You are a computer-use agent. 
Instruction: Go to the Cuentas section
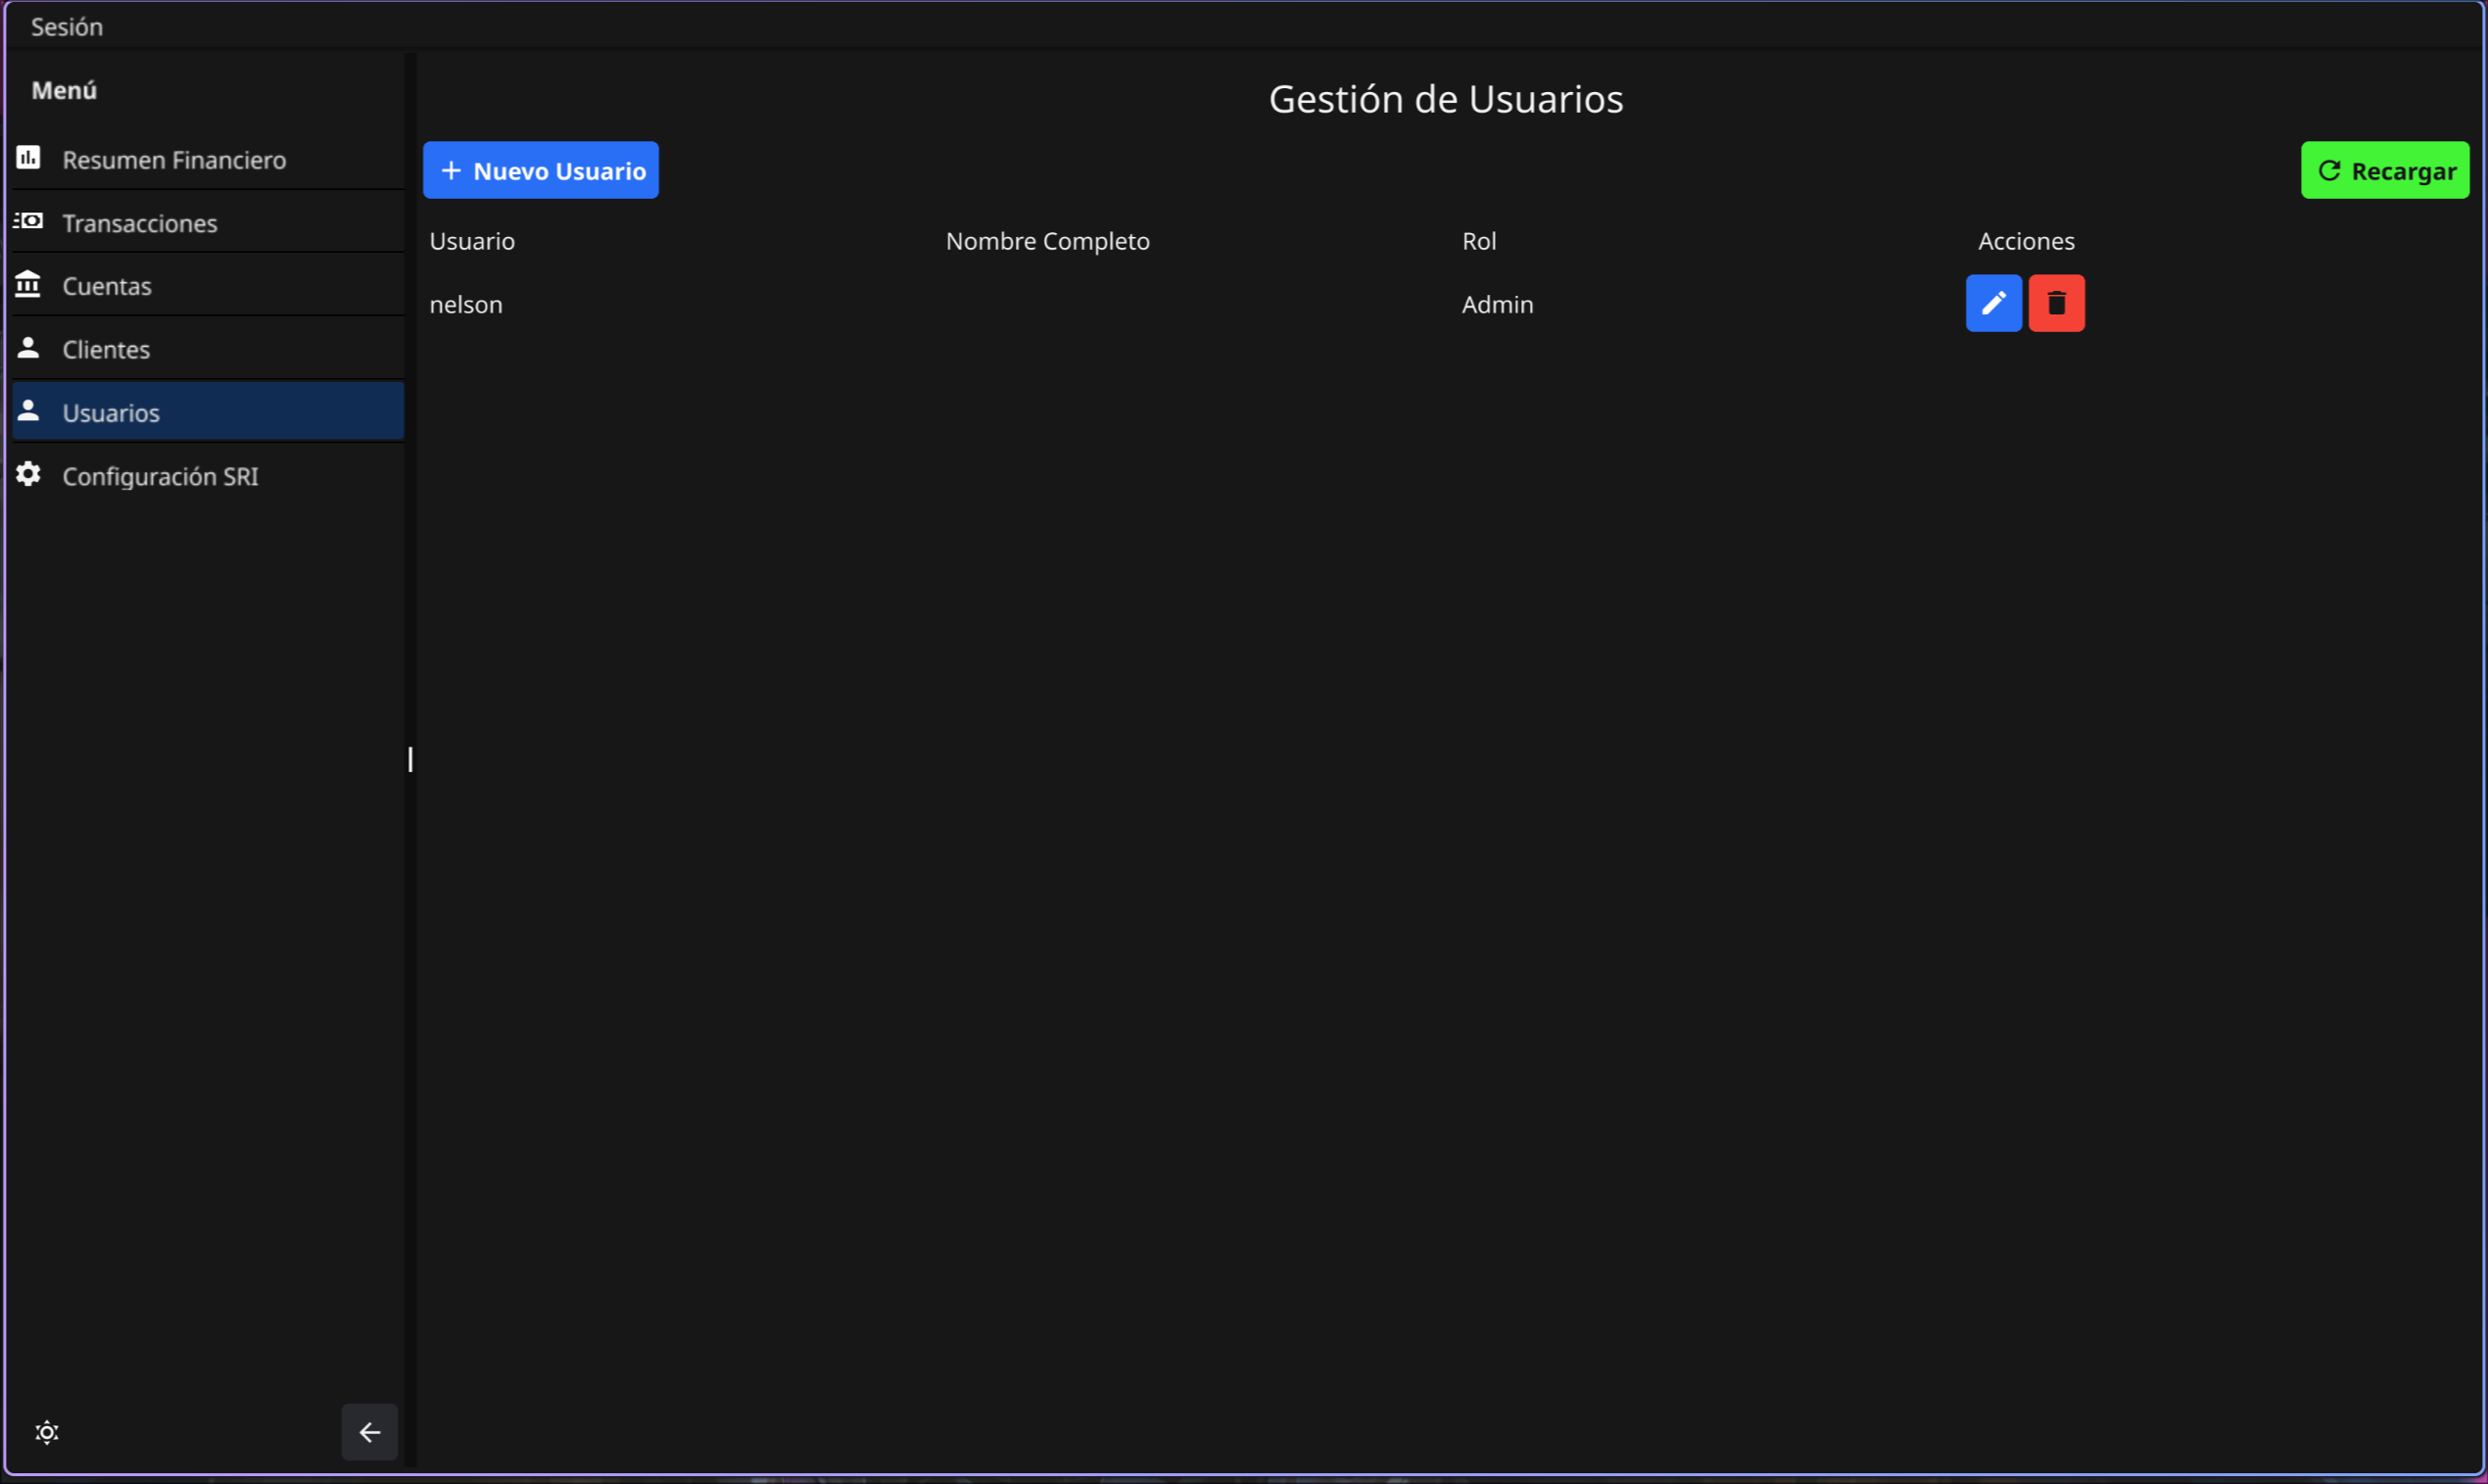tap(107, 286)
